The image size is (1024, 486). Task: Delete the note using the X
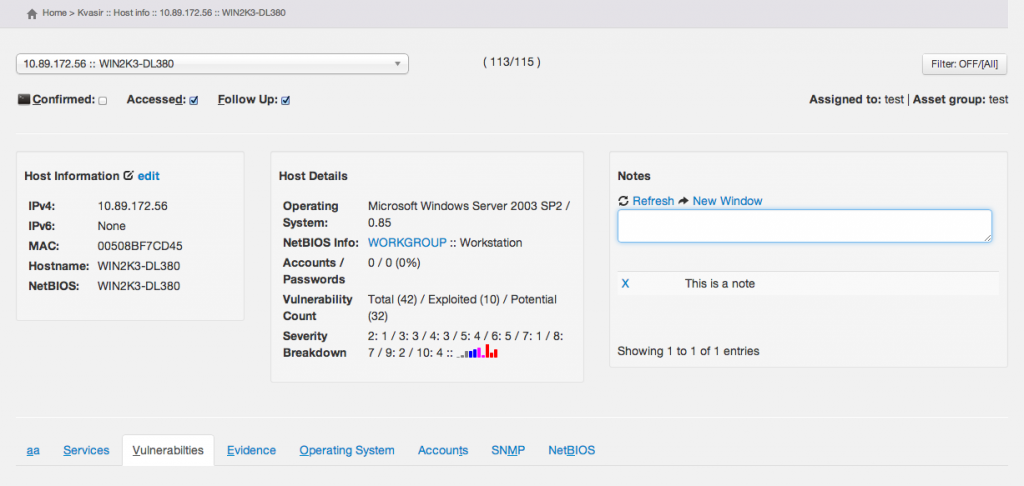coord(626,284)
